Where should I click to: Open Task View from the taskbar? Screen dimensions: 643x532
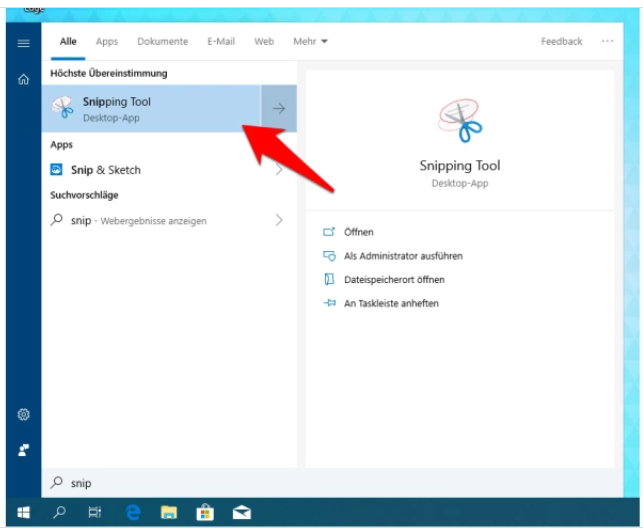coord(95,512)
